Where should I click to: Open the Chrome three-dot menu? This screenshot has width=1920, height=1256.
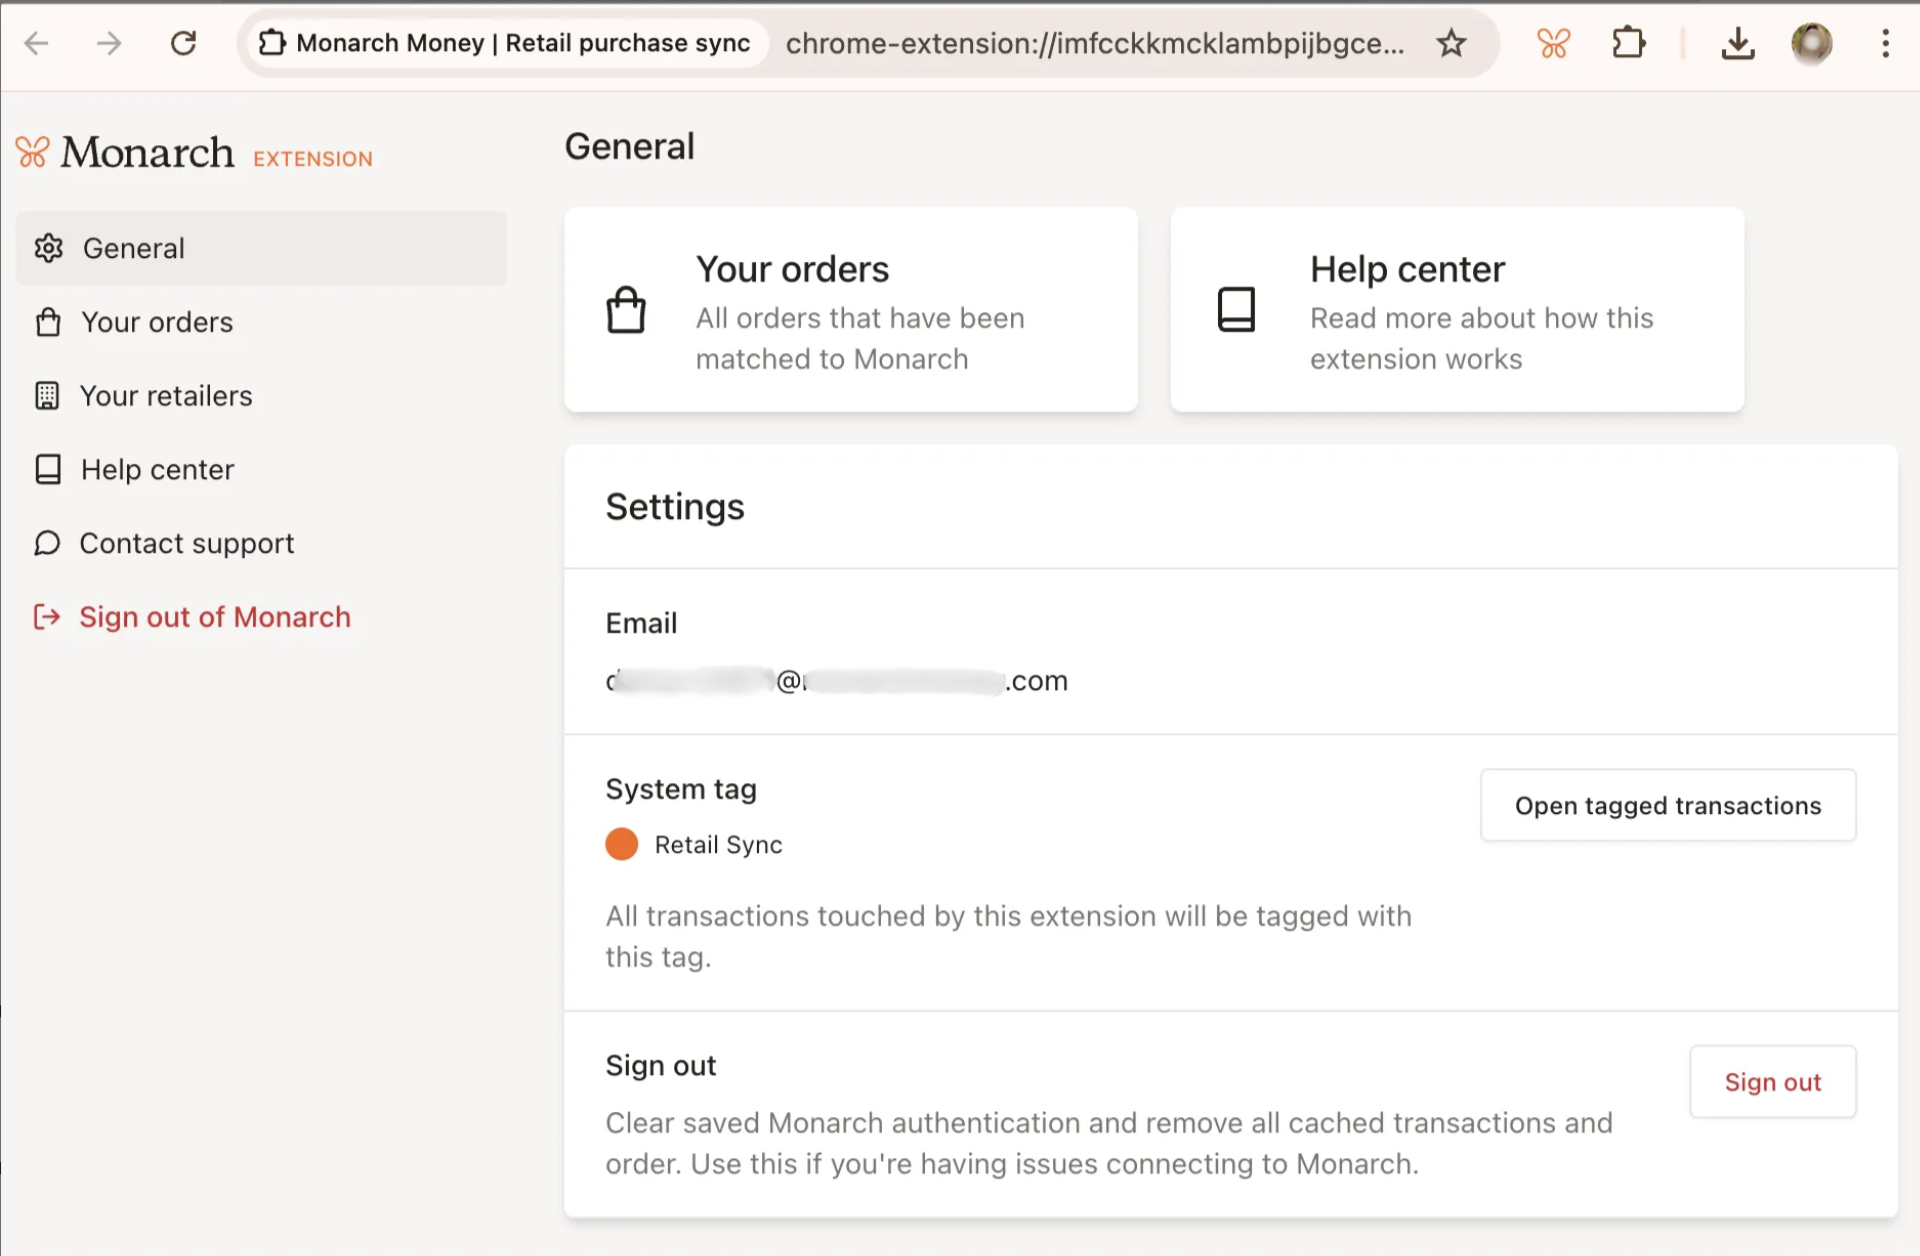pyautogui.click(x=1885, y=43)
